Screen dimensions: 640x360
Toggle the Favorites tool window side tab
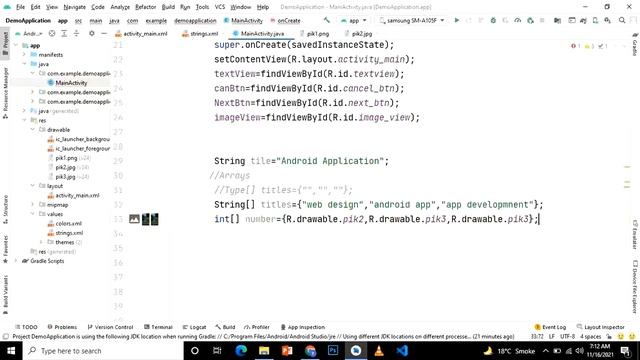(5, 249)
